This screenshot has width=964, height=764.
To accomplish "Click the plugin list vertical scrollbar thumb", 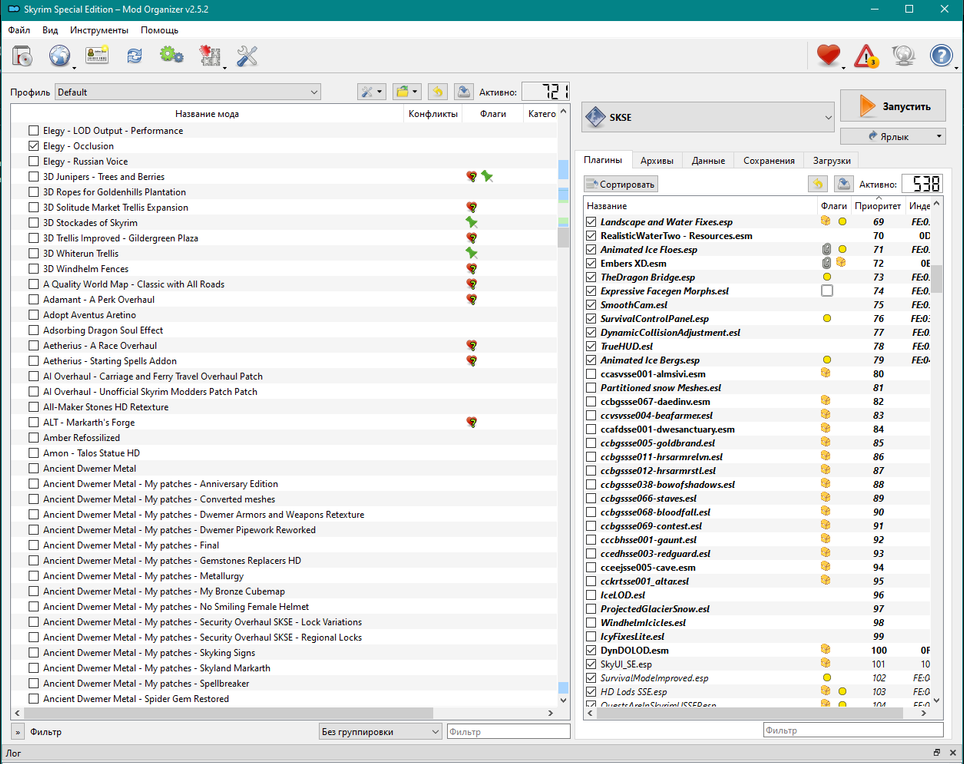I will [x=936, y=278].
